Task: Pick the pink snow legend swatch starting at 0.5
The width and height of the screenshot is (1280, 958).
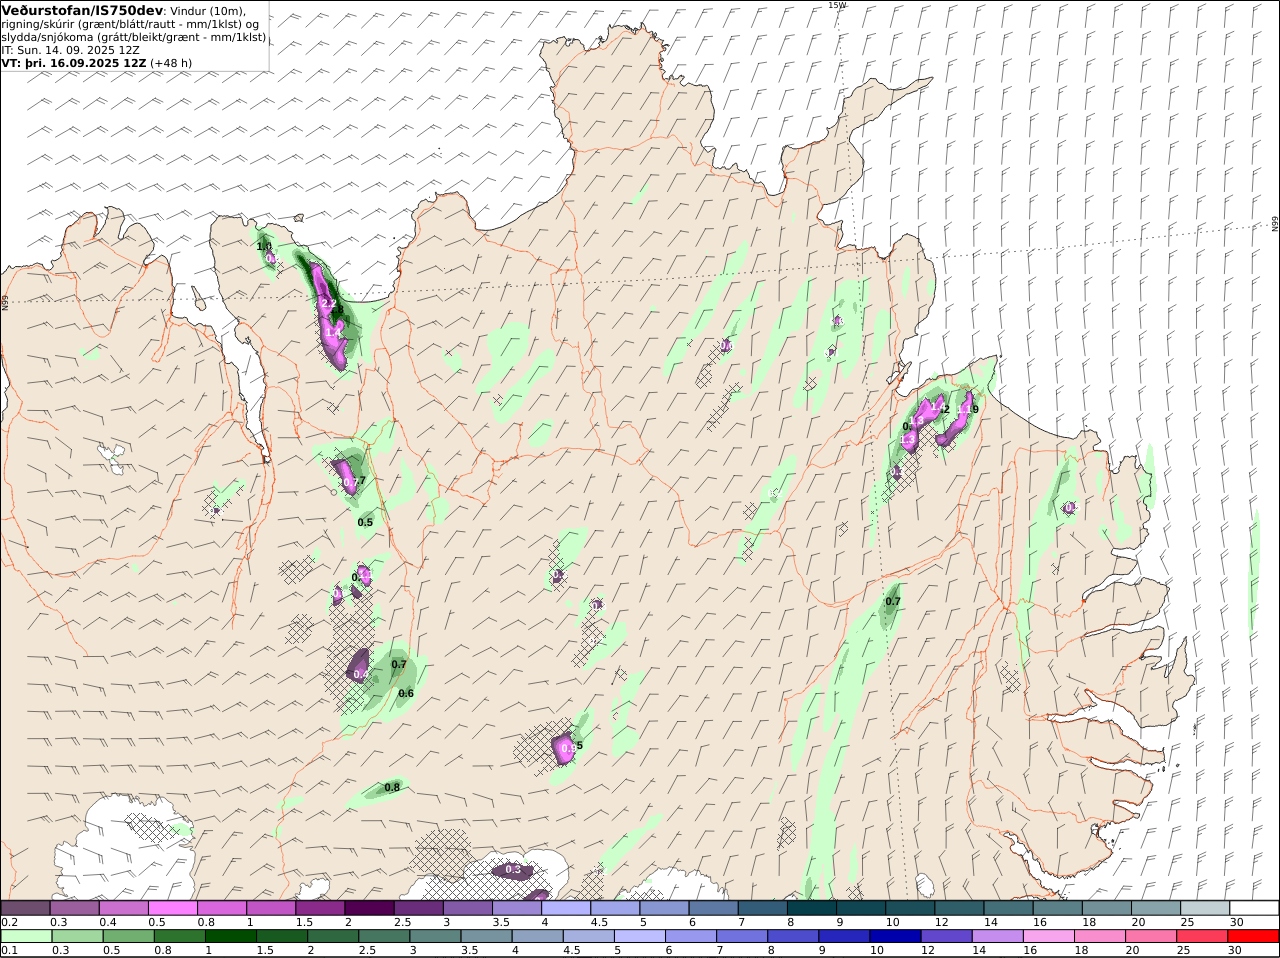Action: pyautogui.click(x=173, y=907)
